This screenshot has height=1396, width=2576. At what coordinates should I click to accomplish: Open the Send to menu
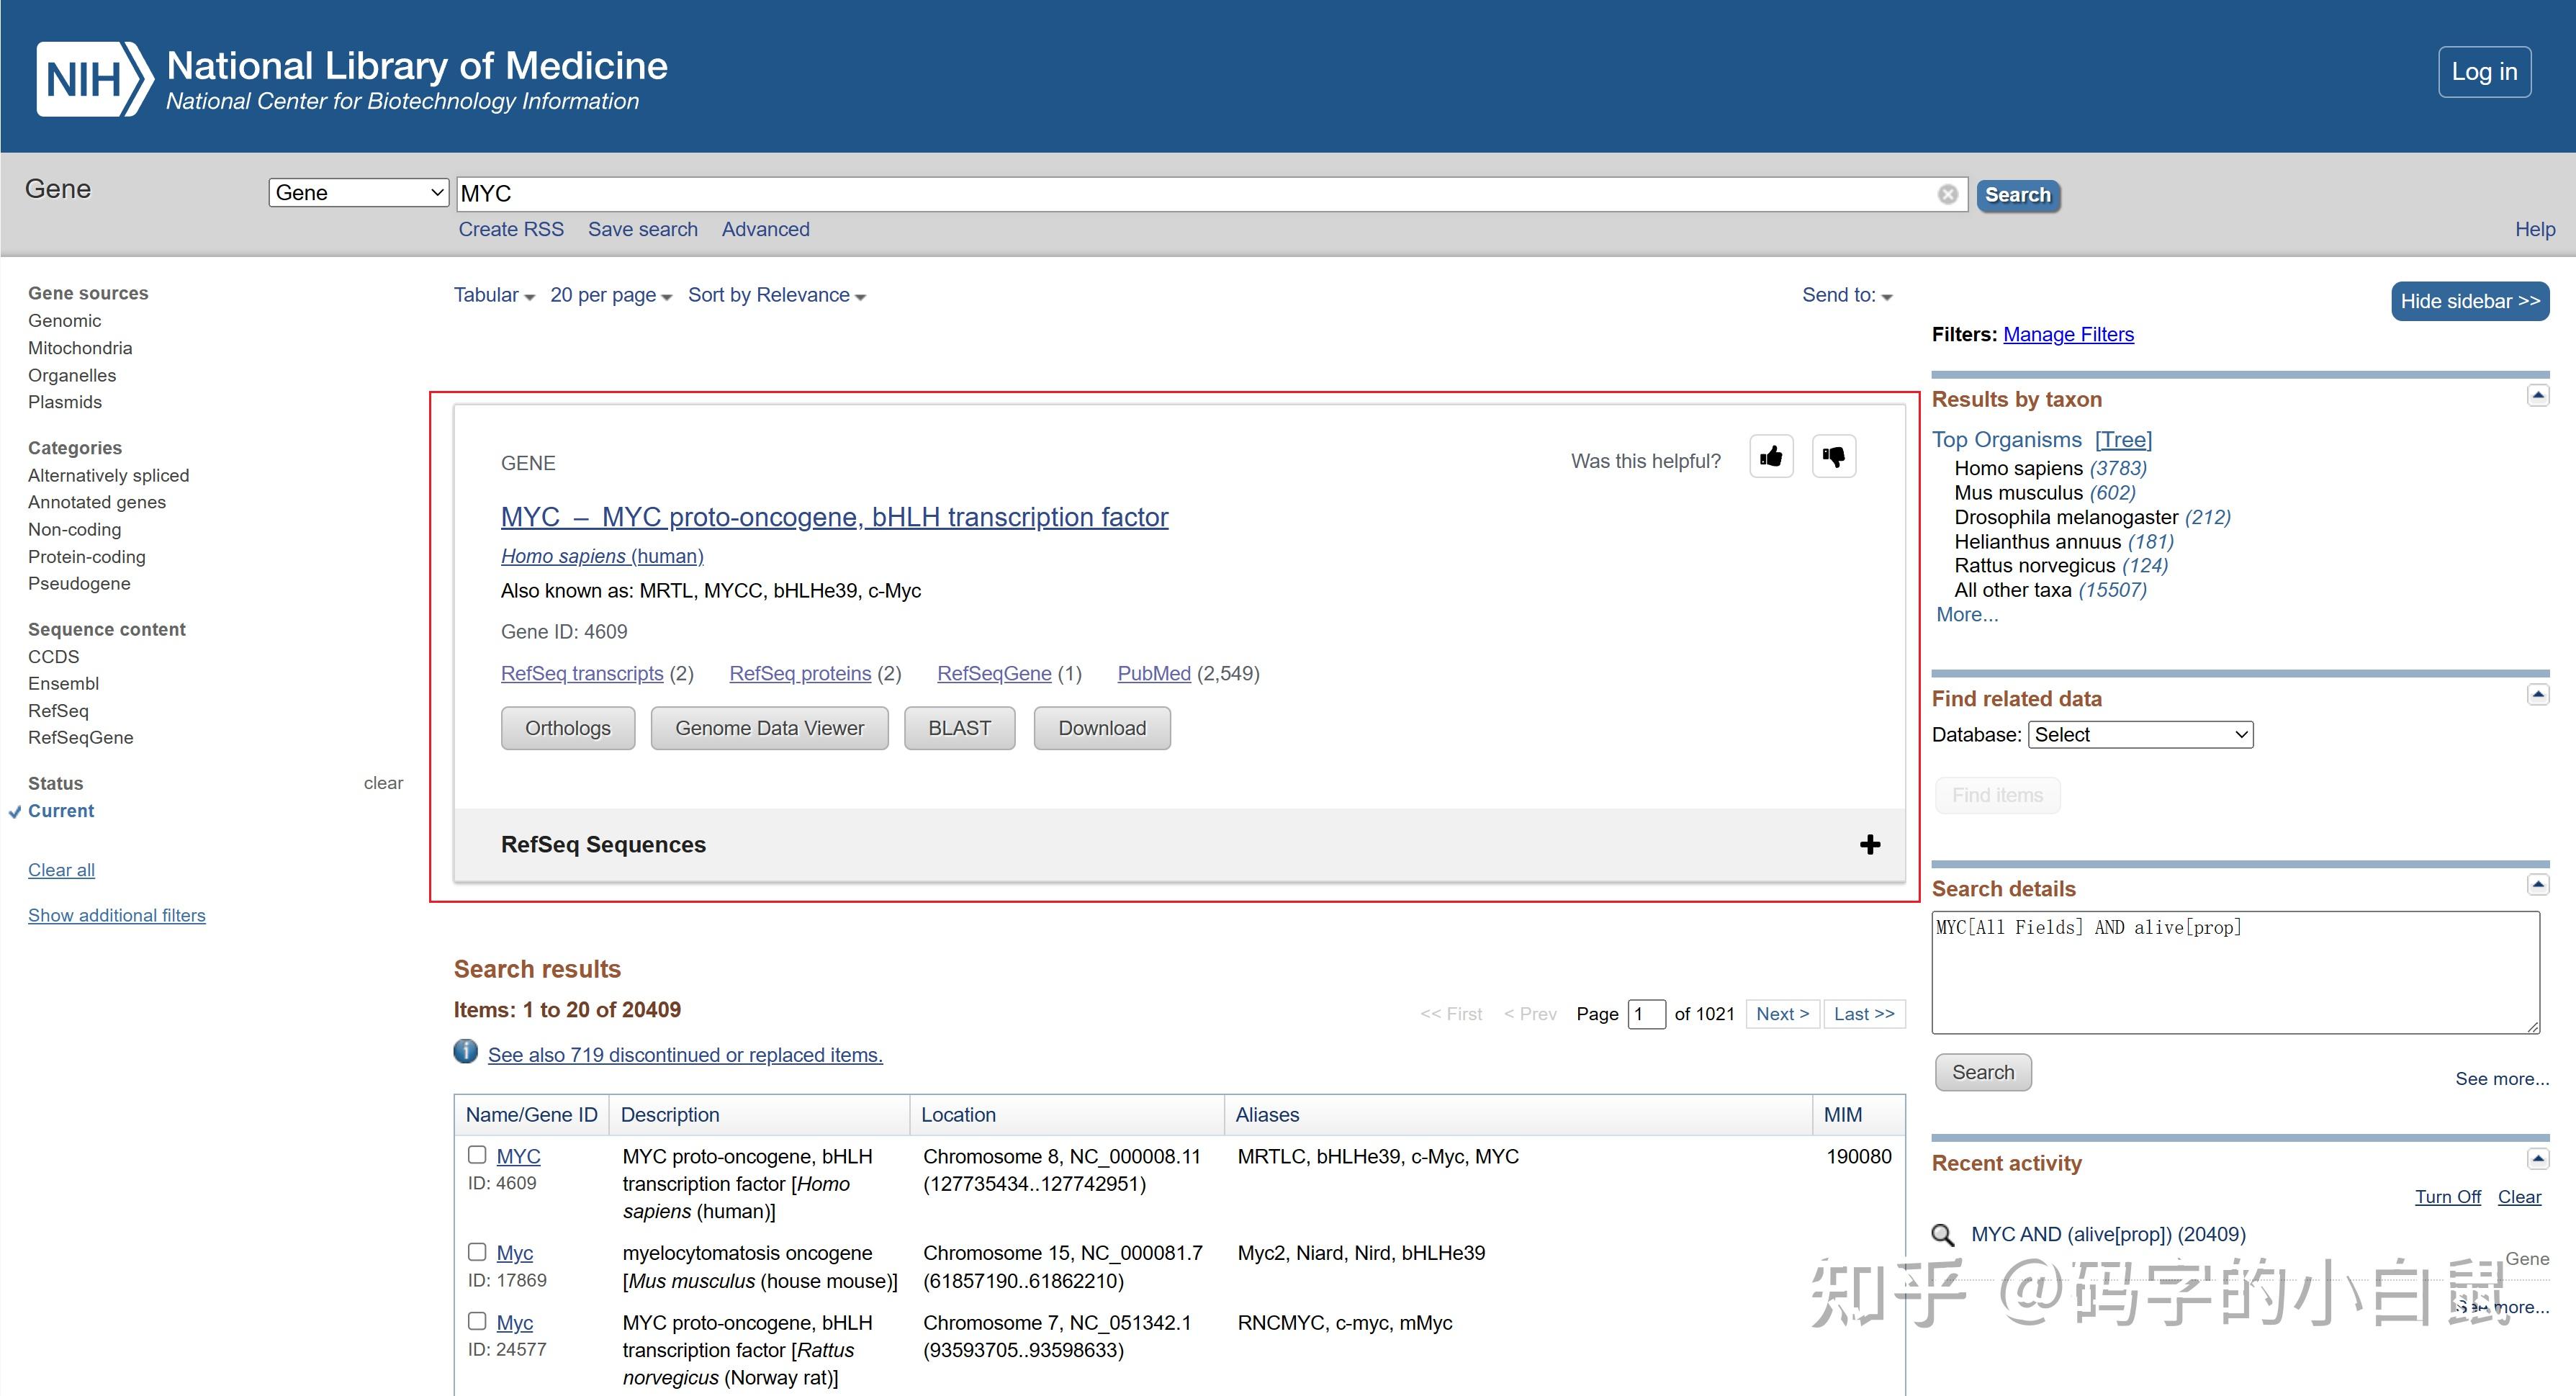(1846, 295)
